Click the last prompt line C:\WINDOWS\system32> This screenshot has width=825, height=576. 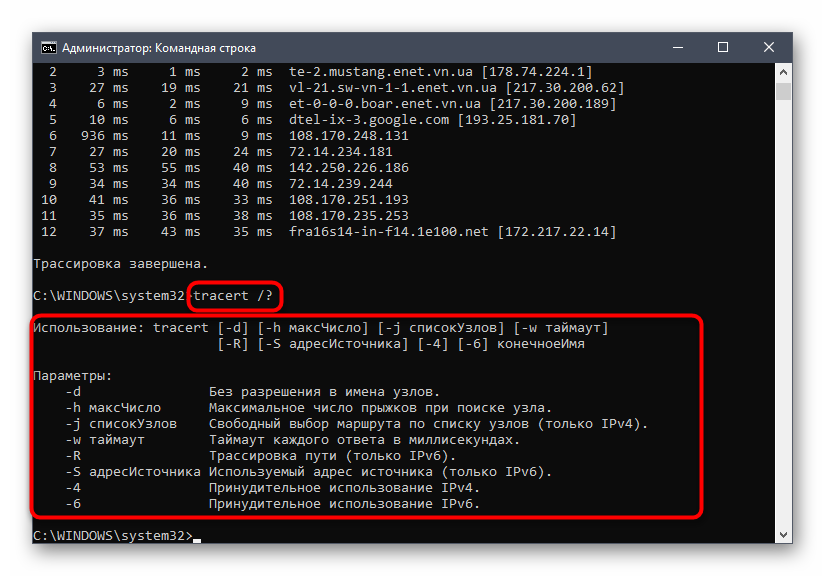[113, 535]
